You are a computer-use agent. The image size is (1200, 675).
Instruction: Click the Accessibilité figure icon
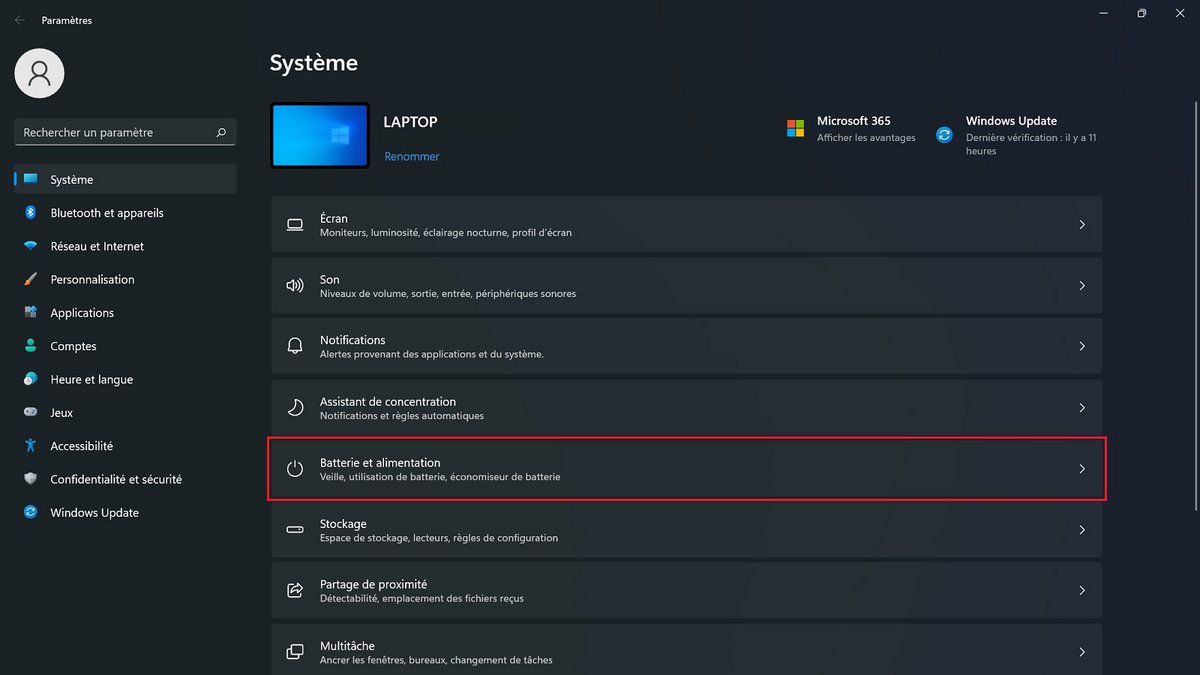pos(30,446)
